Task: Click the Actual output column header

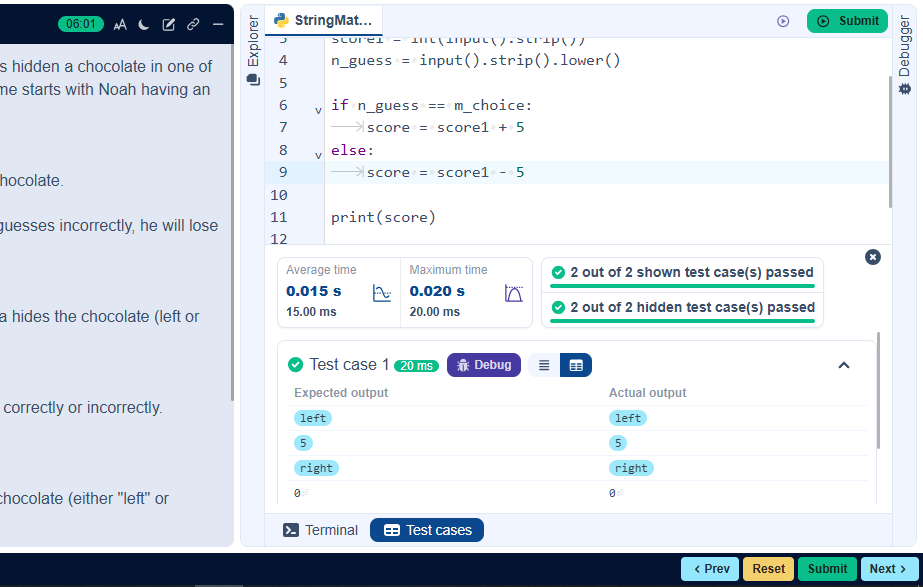Action: pos(648,393)
